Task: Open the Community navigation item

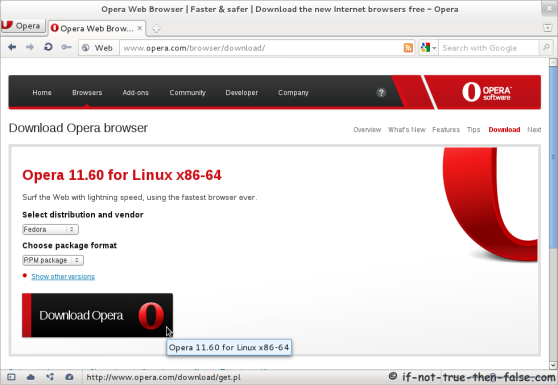Action: 188,93
